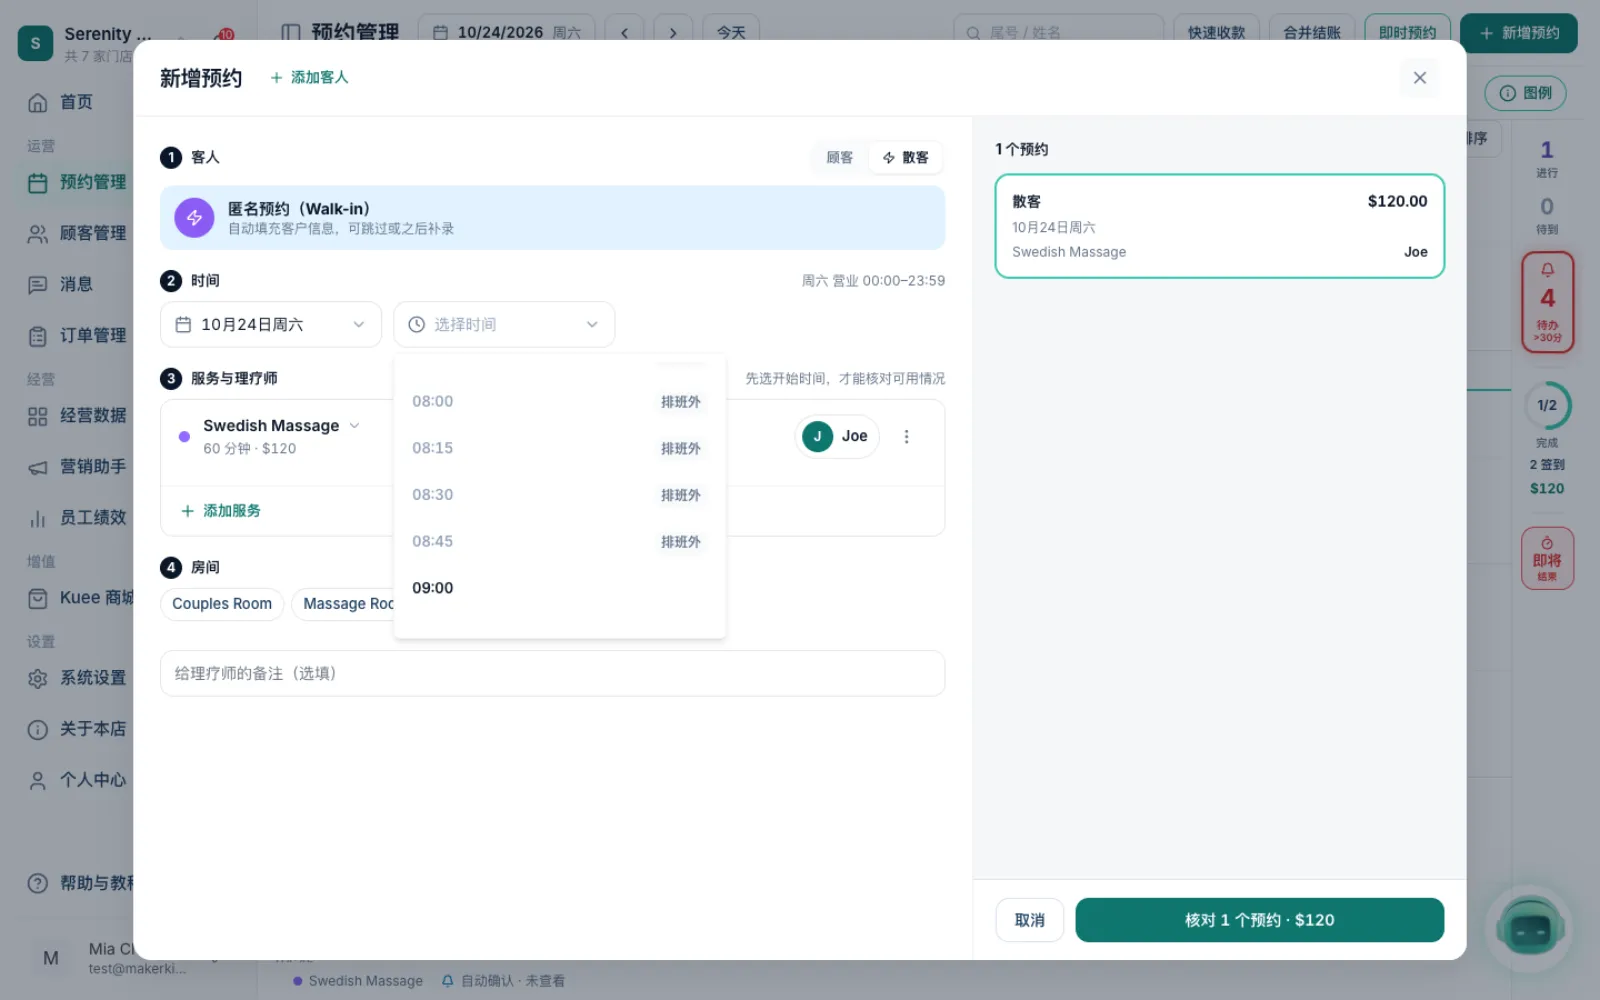Screen dimensions: 1600x1000
Task: Click the 取消 button
Action: click(x=1029, y=920)
